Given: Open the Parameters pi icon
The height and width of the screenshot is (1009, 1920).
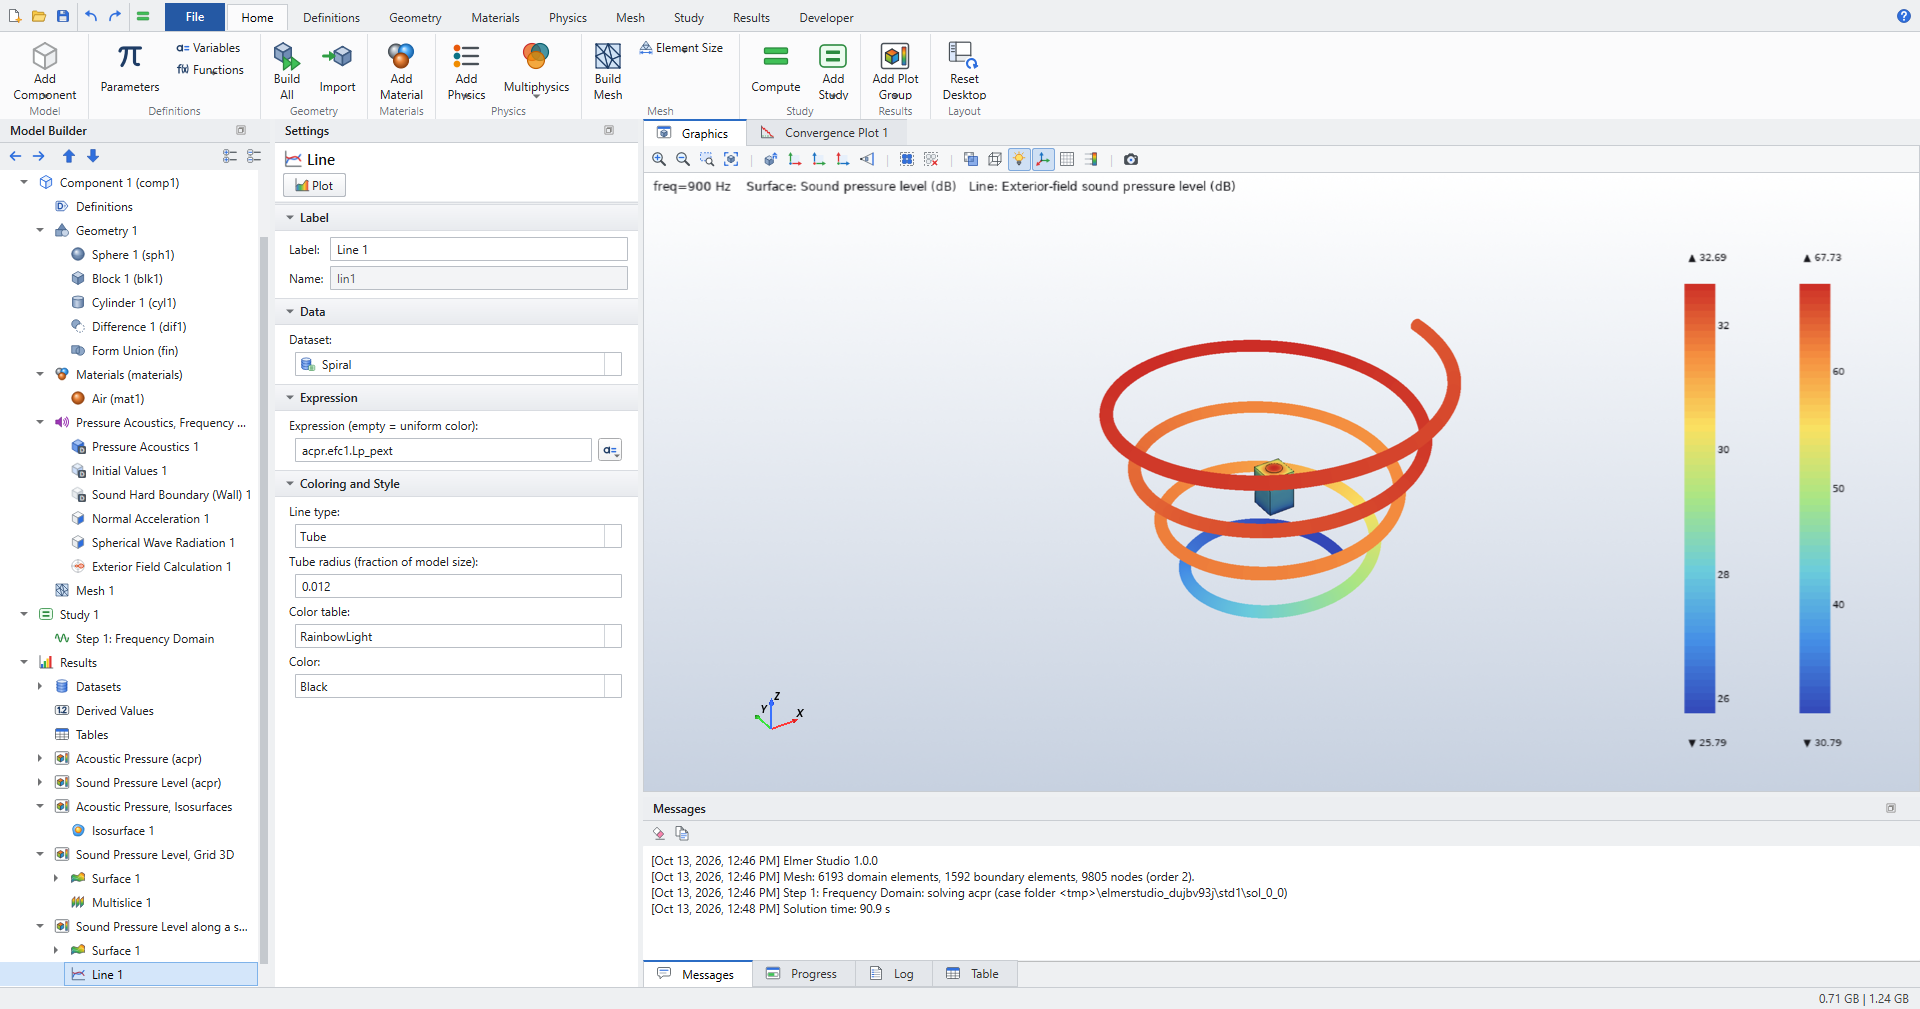Looking at the screenshot, I should coord(130,56).
